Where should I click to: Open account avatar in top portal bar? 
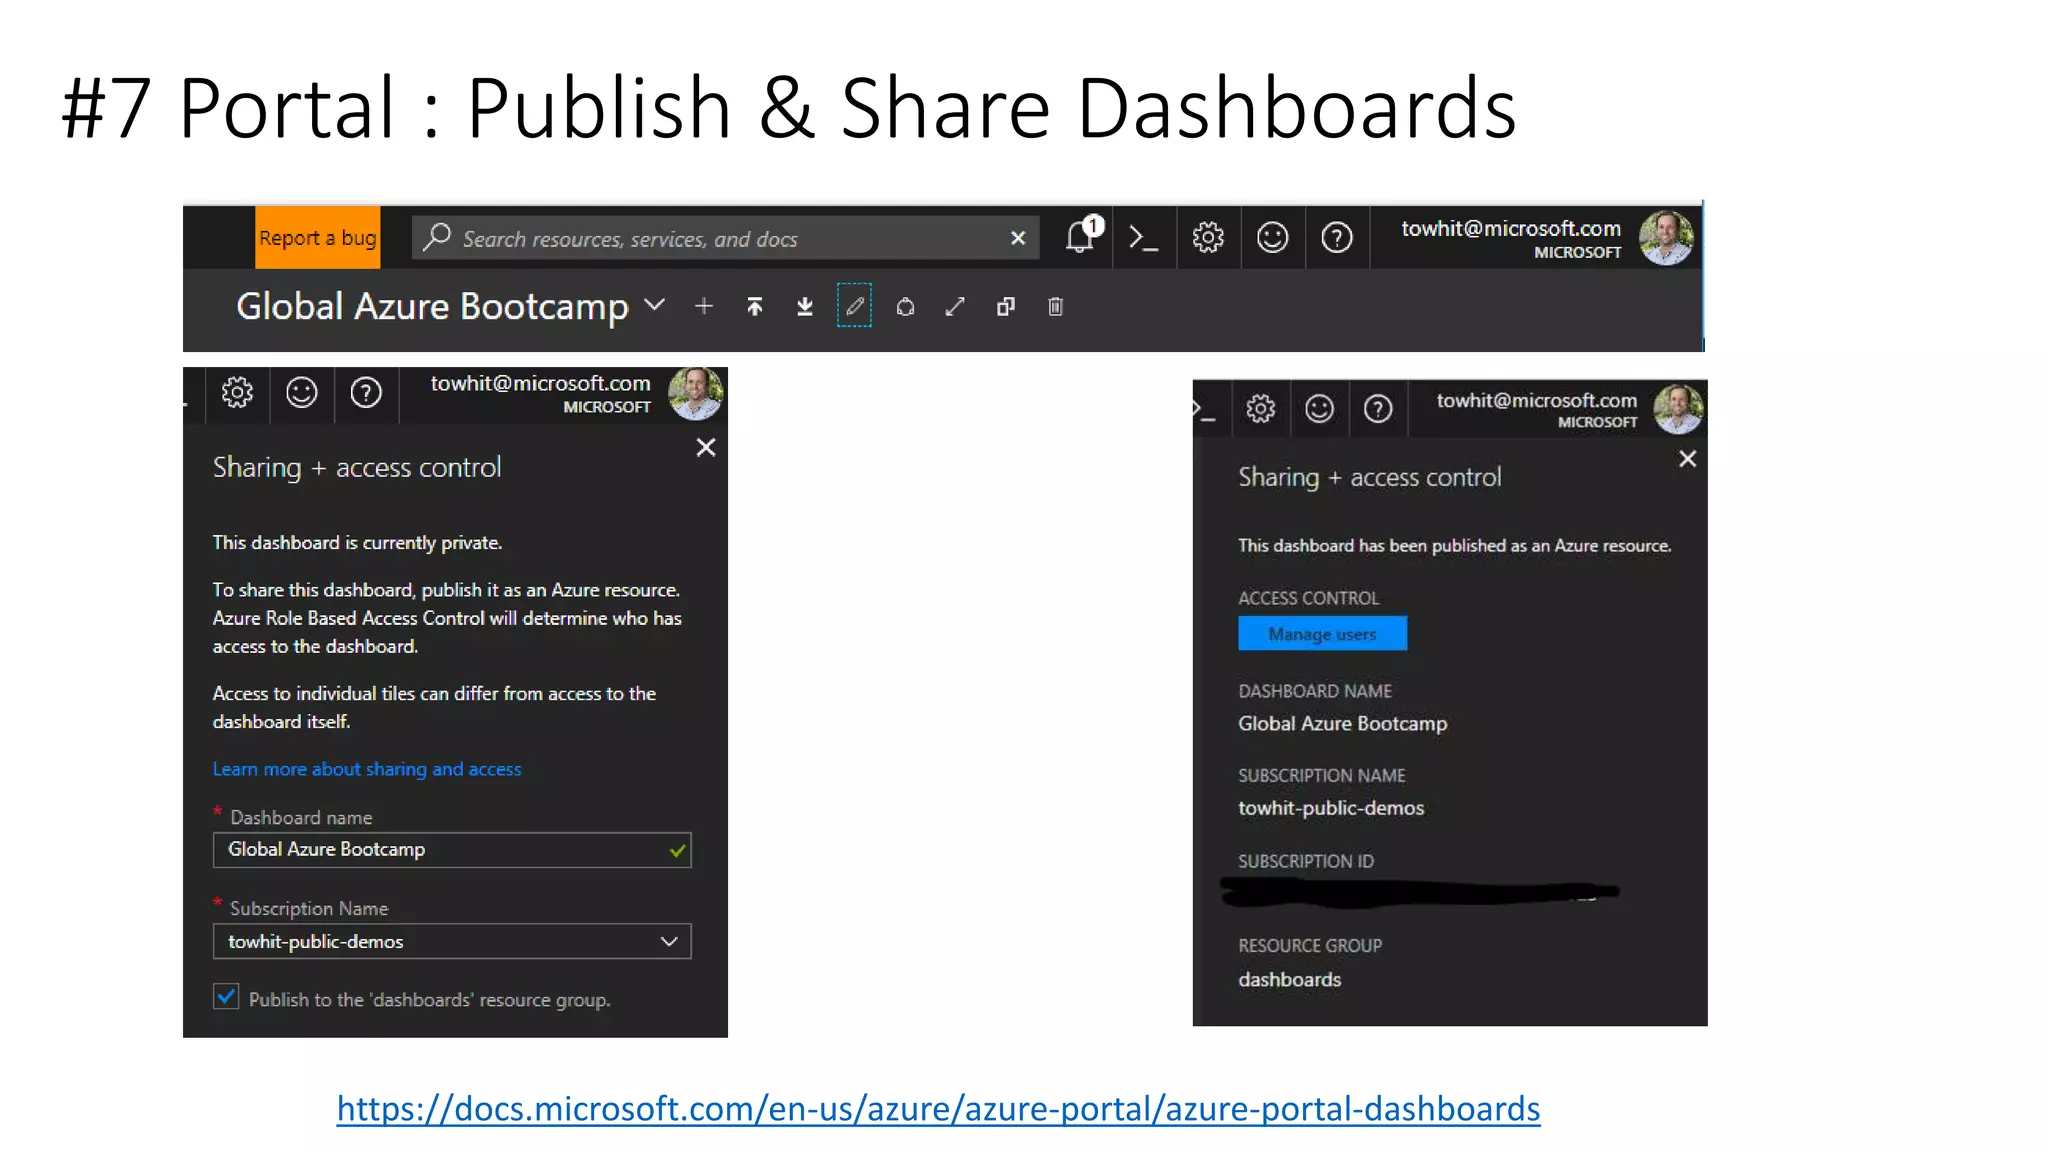(x=1666, y=238)
